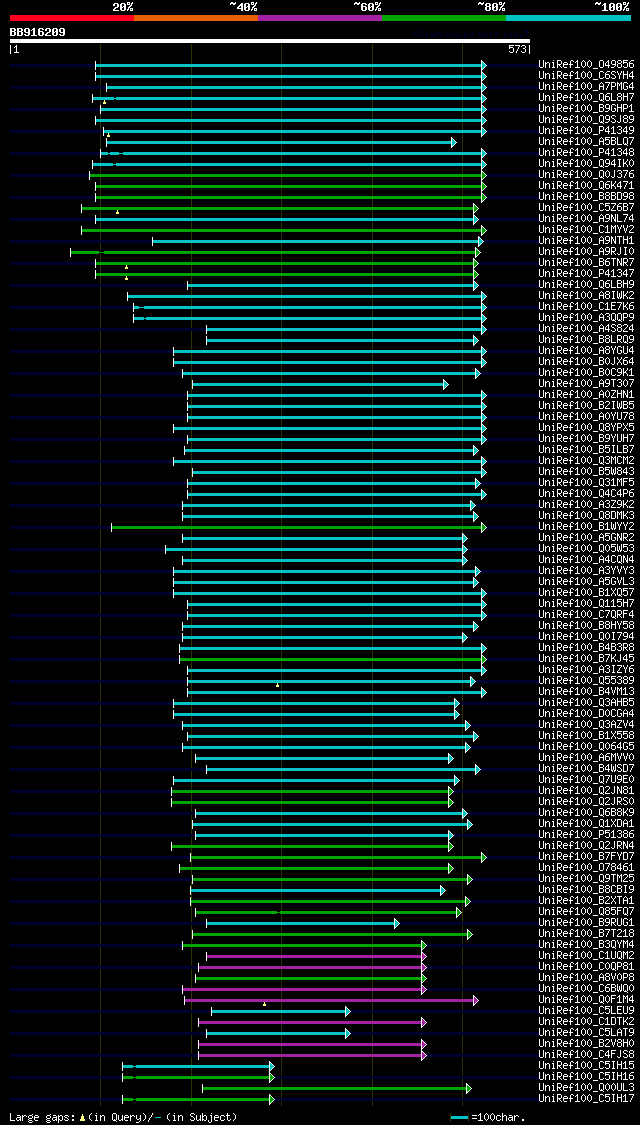The image size is (640, 1125).
Task: Open hit UniRef100_Q9SJ89
Action: click(x=586, y=120)
